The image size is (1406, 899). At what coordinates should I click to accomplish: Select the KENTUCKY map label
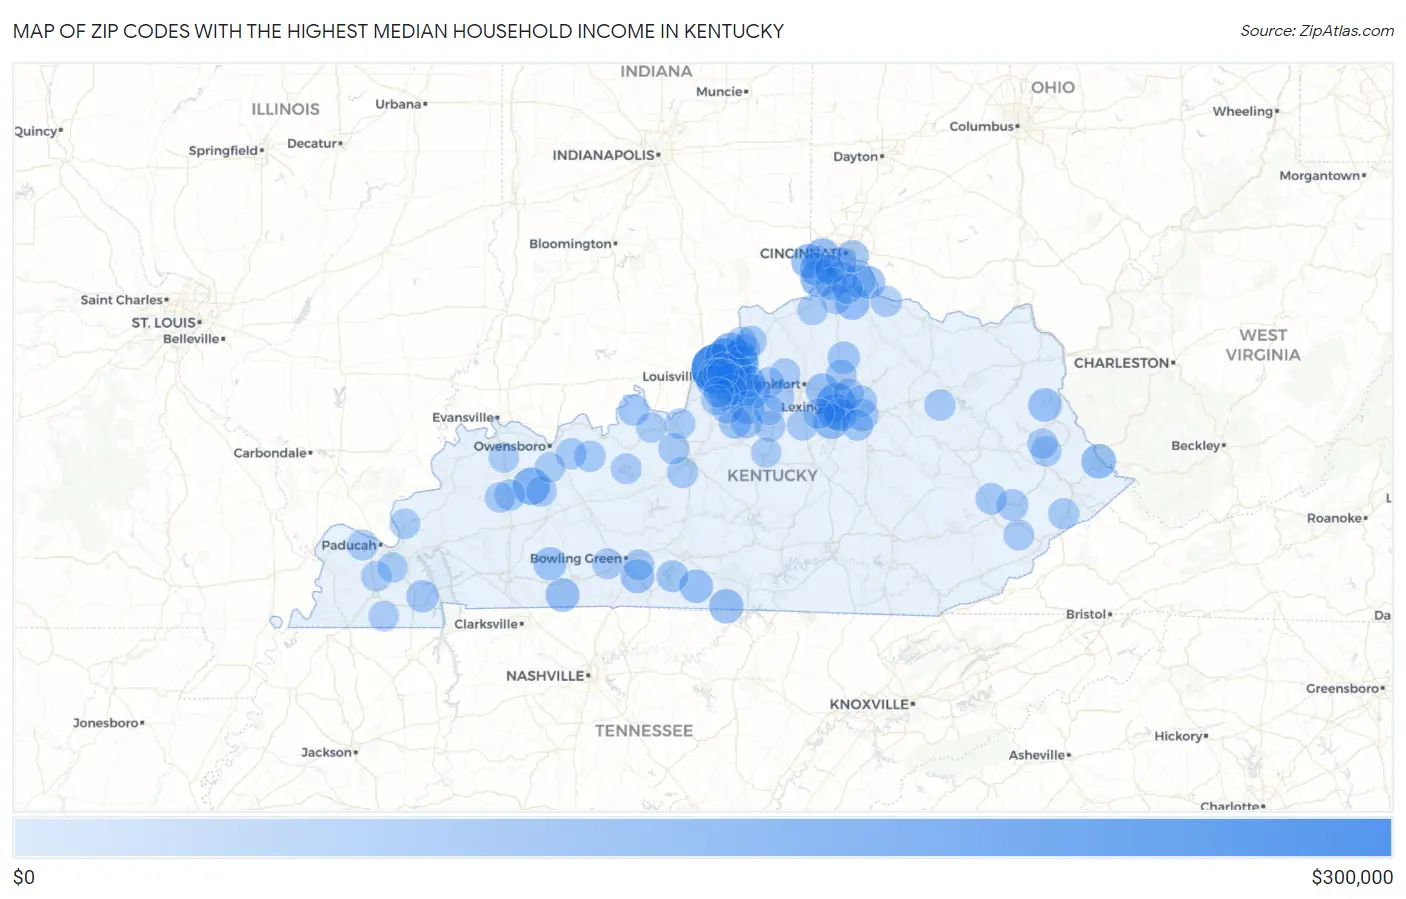point(772,475)
